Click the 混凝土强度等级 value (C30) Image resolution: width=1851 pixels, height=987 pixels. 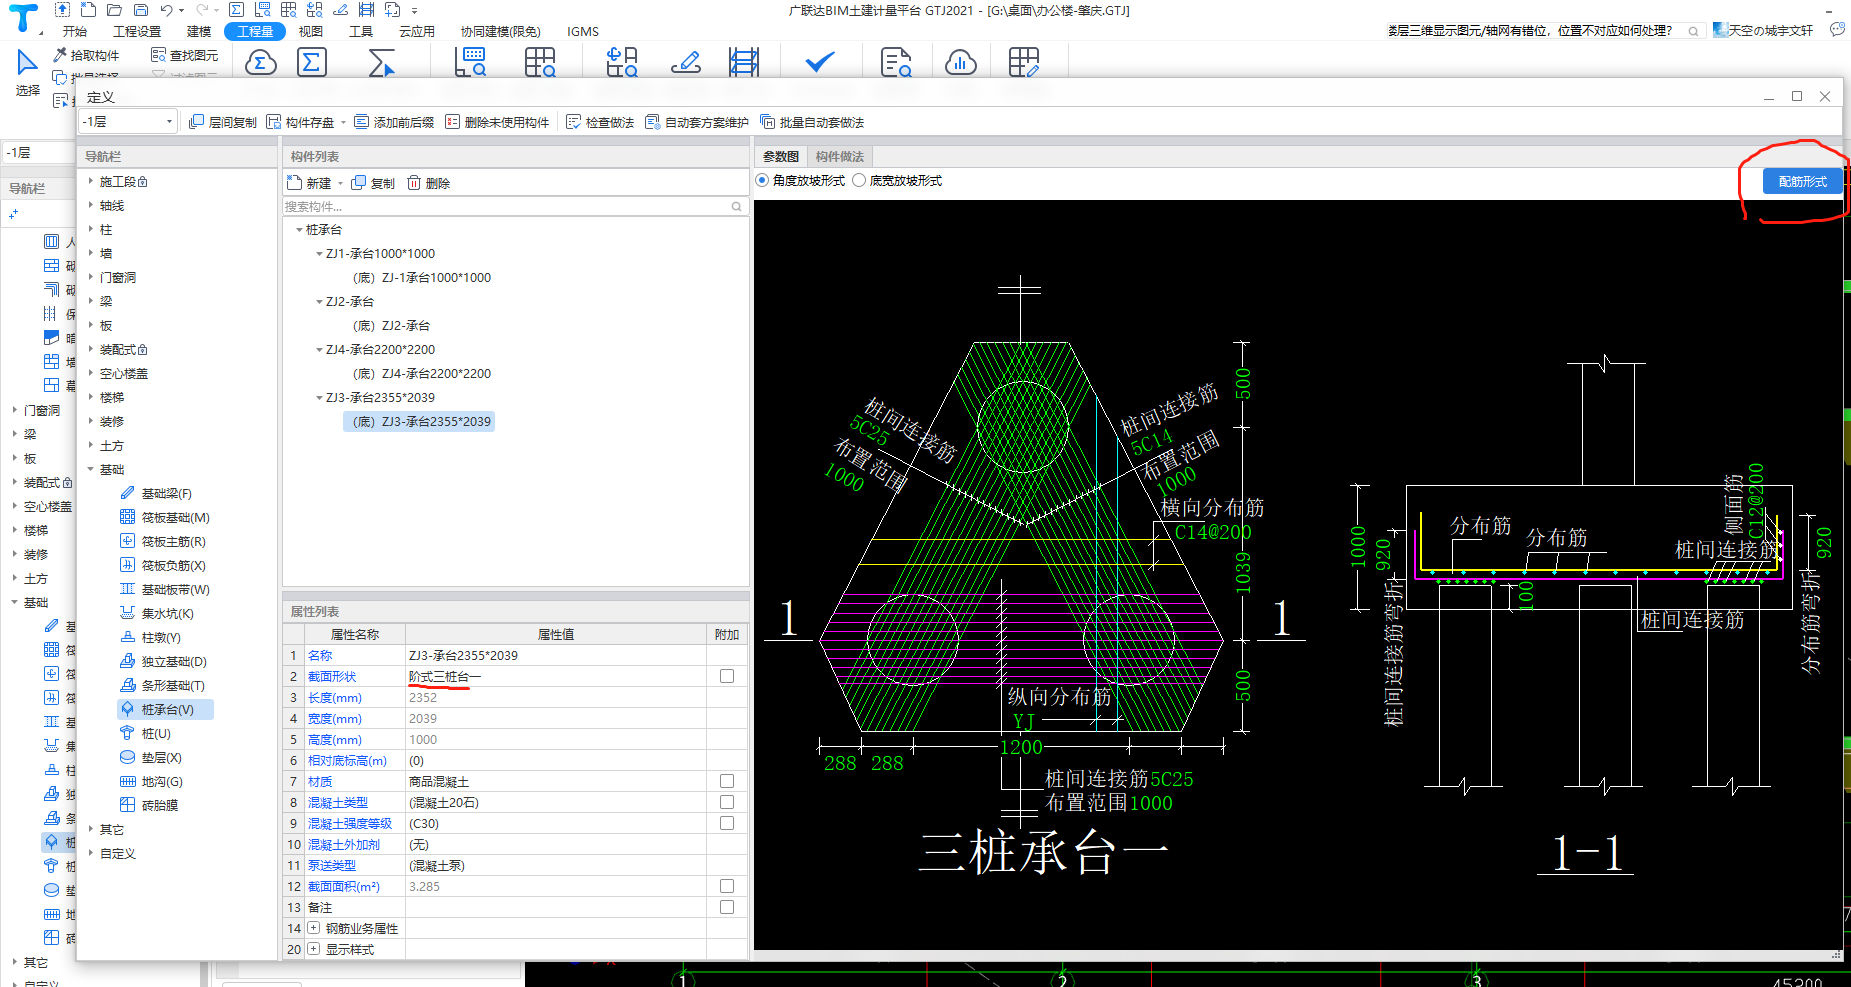[x=556, y=823]
